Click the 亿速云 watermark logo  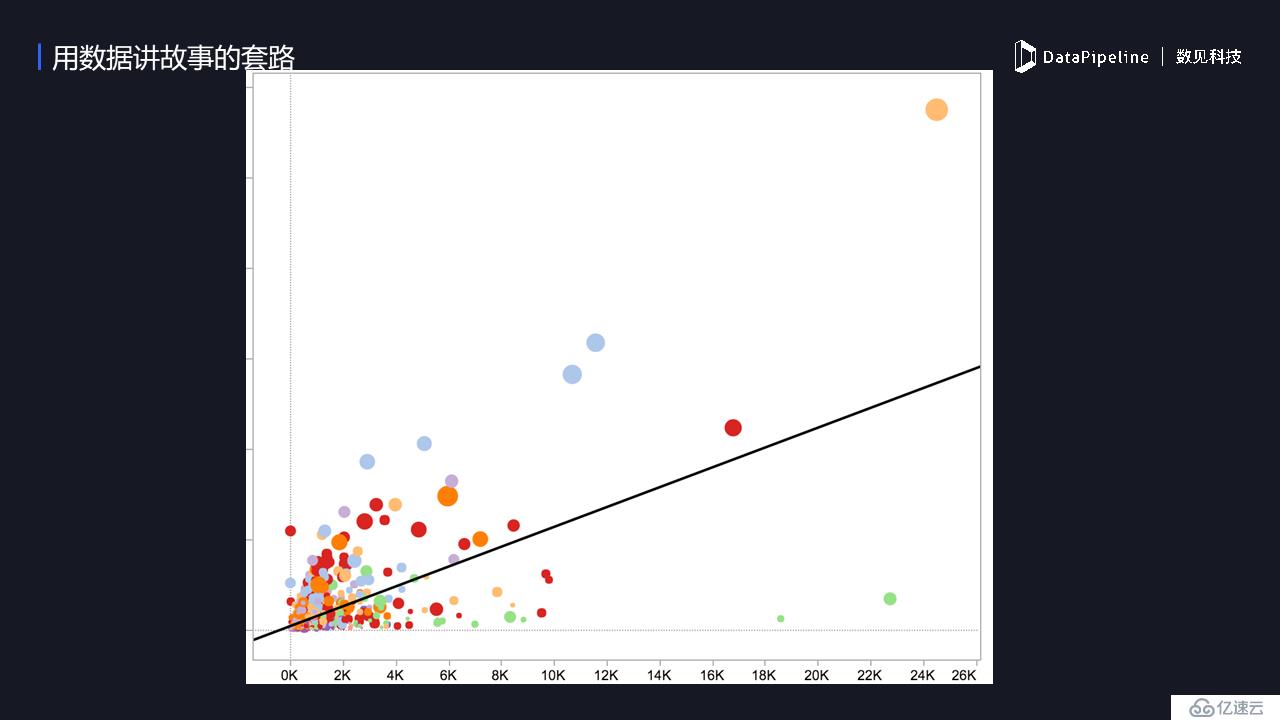pyautogui.click(x=1226, y=707)
